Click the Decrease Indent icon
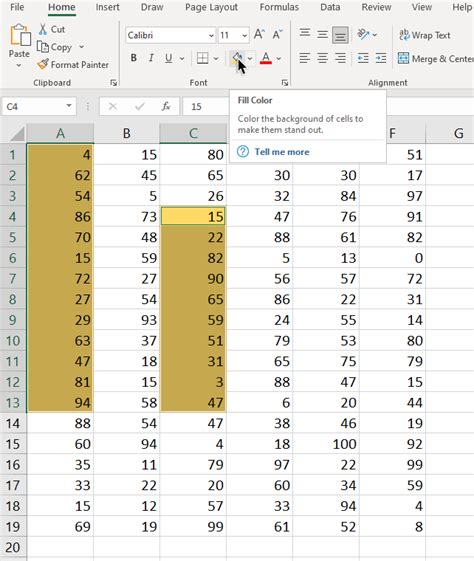The width and height of the screenshot is (474, 561). 363,58
